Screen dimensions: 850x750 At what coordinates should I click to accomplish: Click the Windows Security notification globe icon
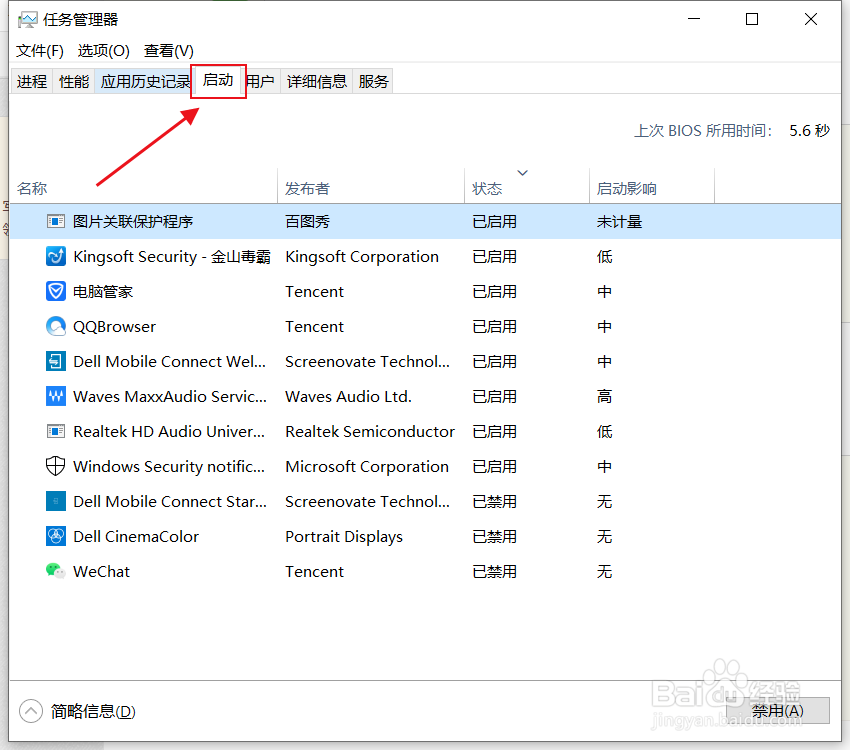[x=55, y=466]
